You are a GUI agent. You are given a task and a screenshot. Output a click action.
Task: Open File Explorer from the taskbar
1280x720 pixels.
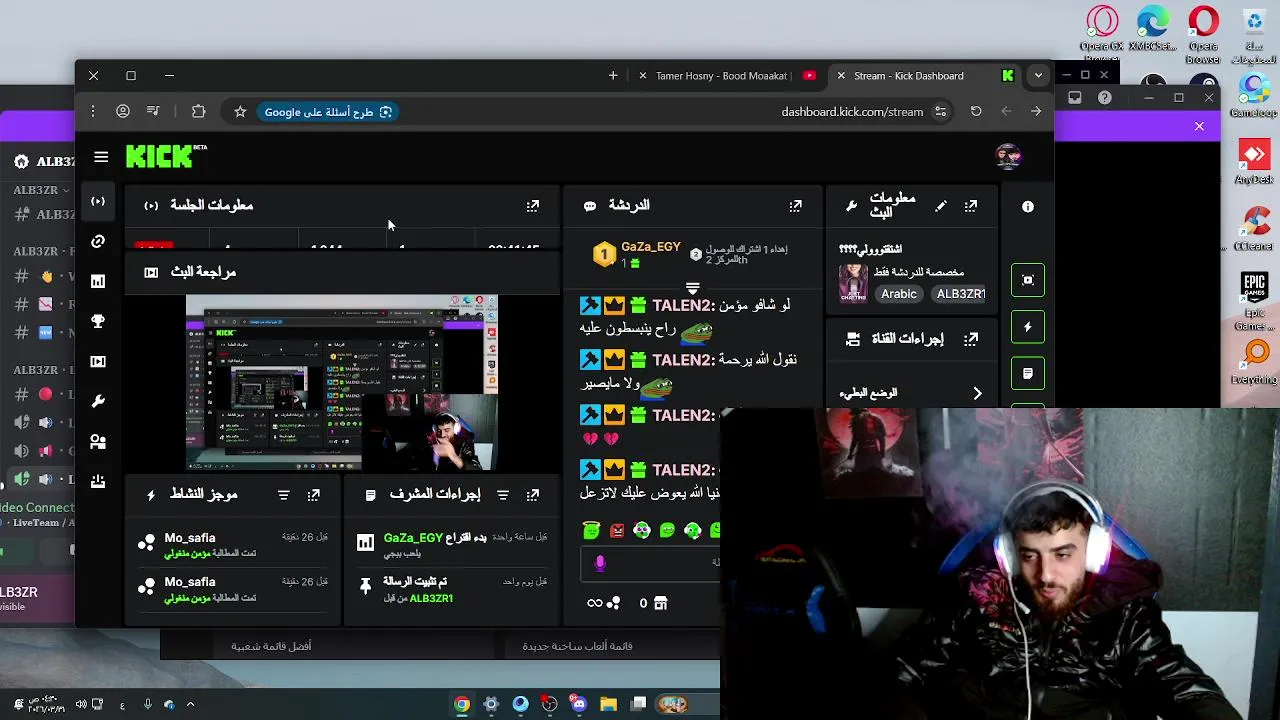coord(608,705)
